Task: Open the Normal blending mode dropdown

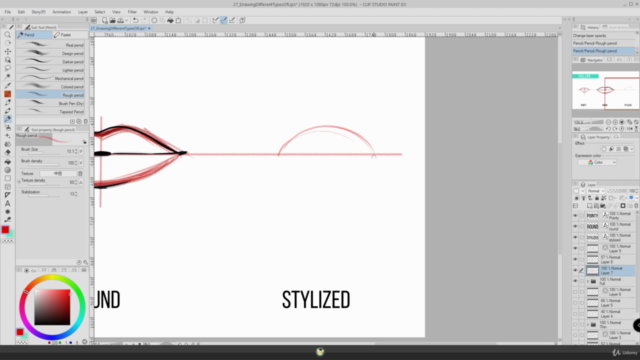Action: [596, 191]
